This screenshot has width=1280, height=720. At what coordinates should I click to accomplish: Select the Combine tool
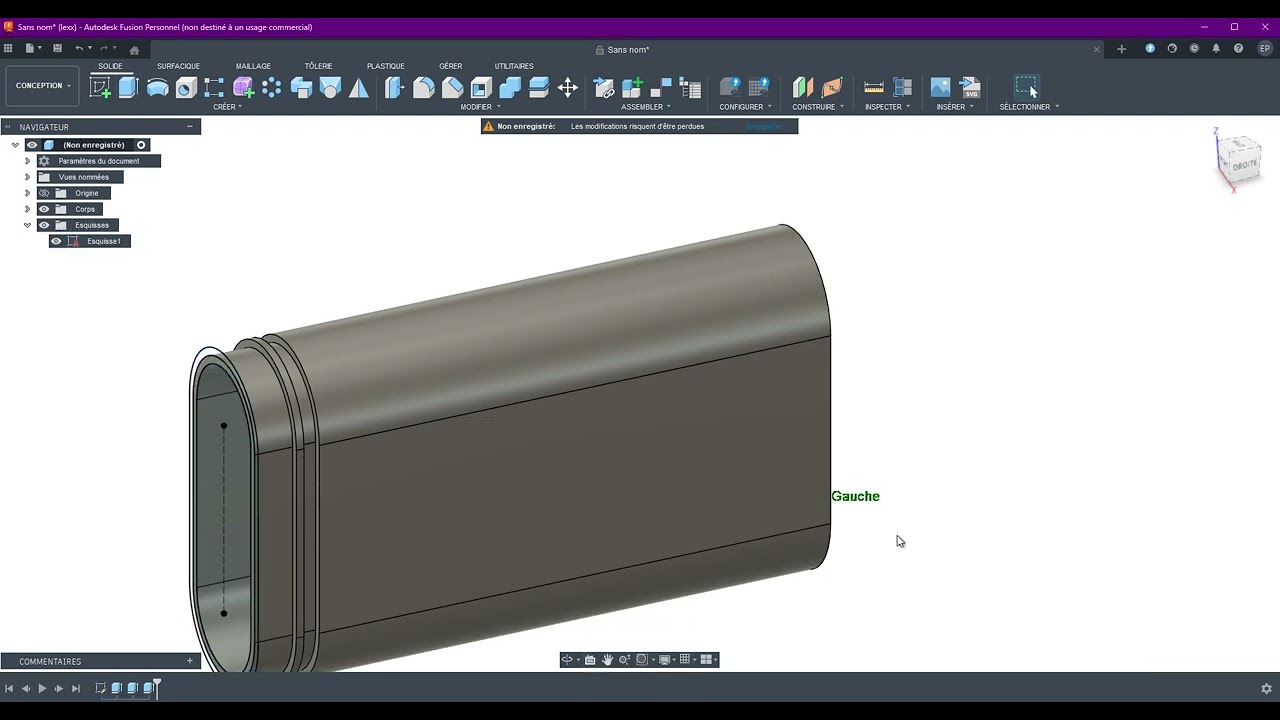pyautogui.click(x=510, y=88)
